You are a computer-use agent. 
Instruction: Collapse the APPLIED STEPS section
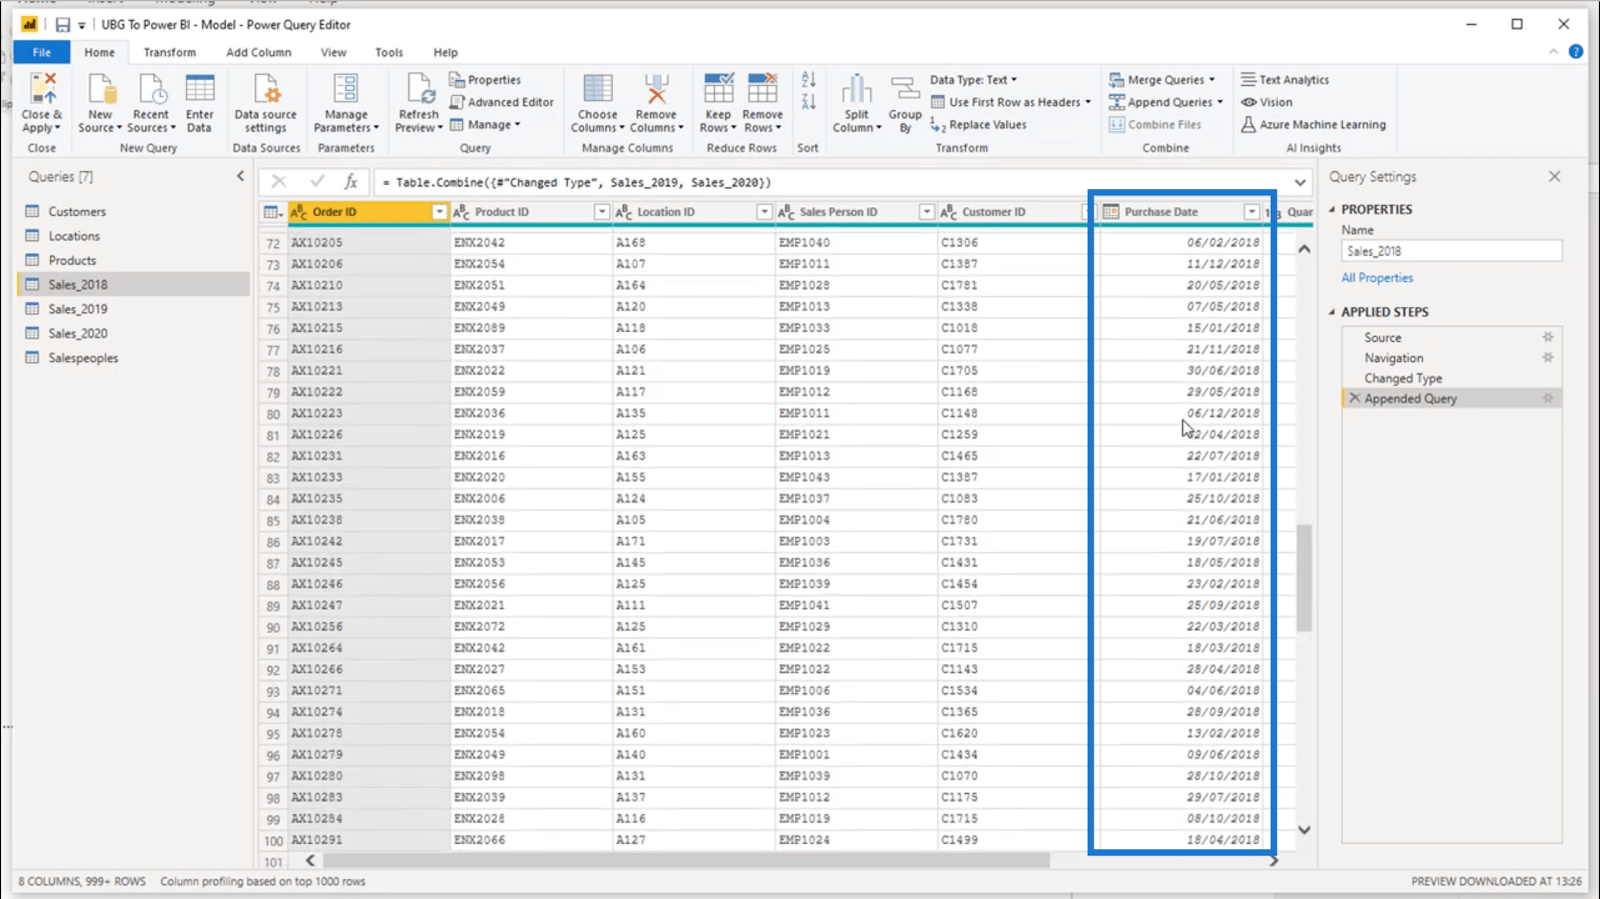[x=1332, y=312]
